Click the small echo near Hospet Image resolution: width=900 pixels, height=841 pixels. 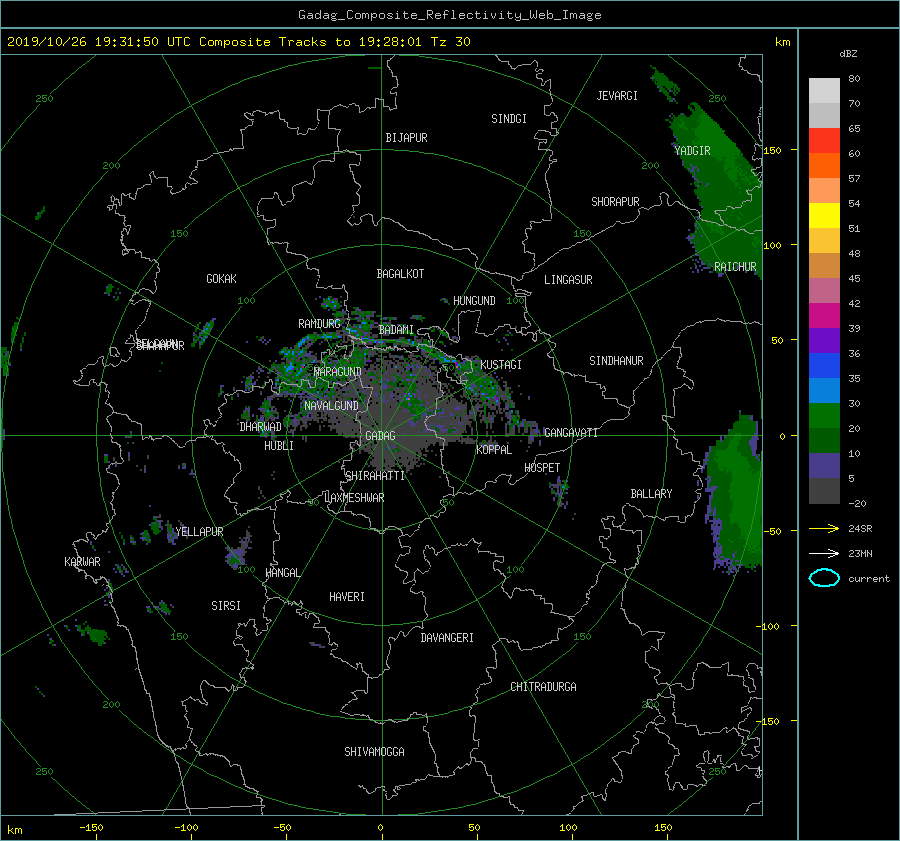coord(560,491)
